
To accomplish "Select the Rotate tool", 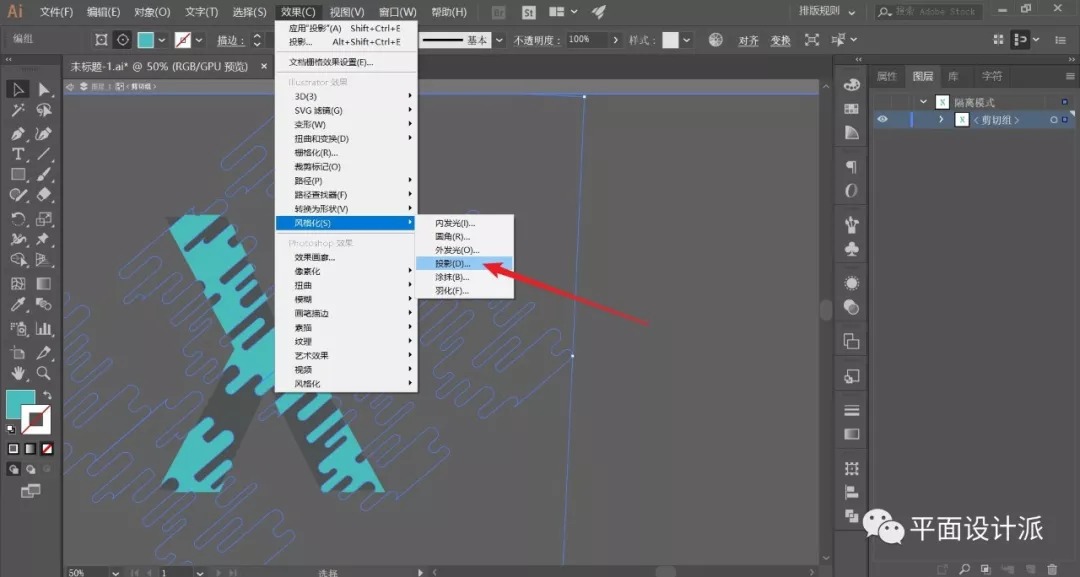I will (x=18, y=219).
